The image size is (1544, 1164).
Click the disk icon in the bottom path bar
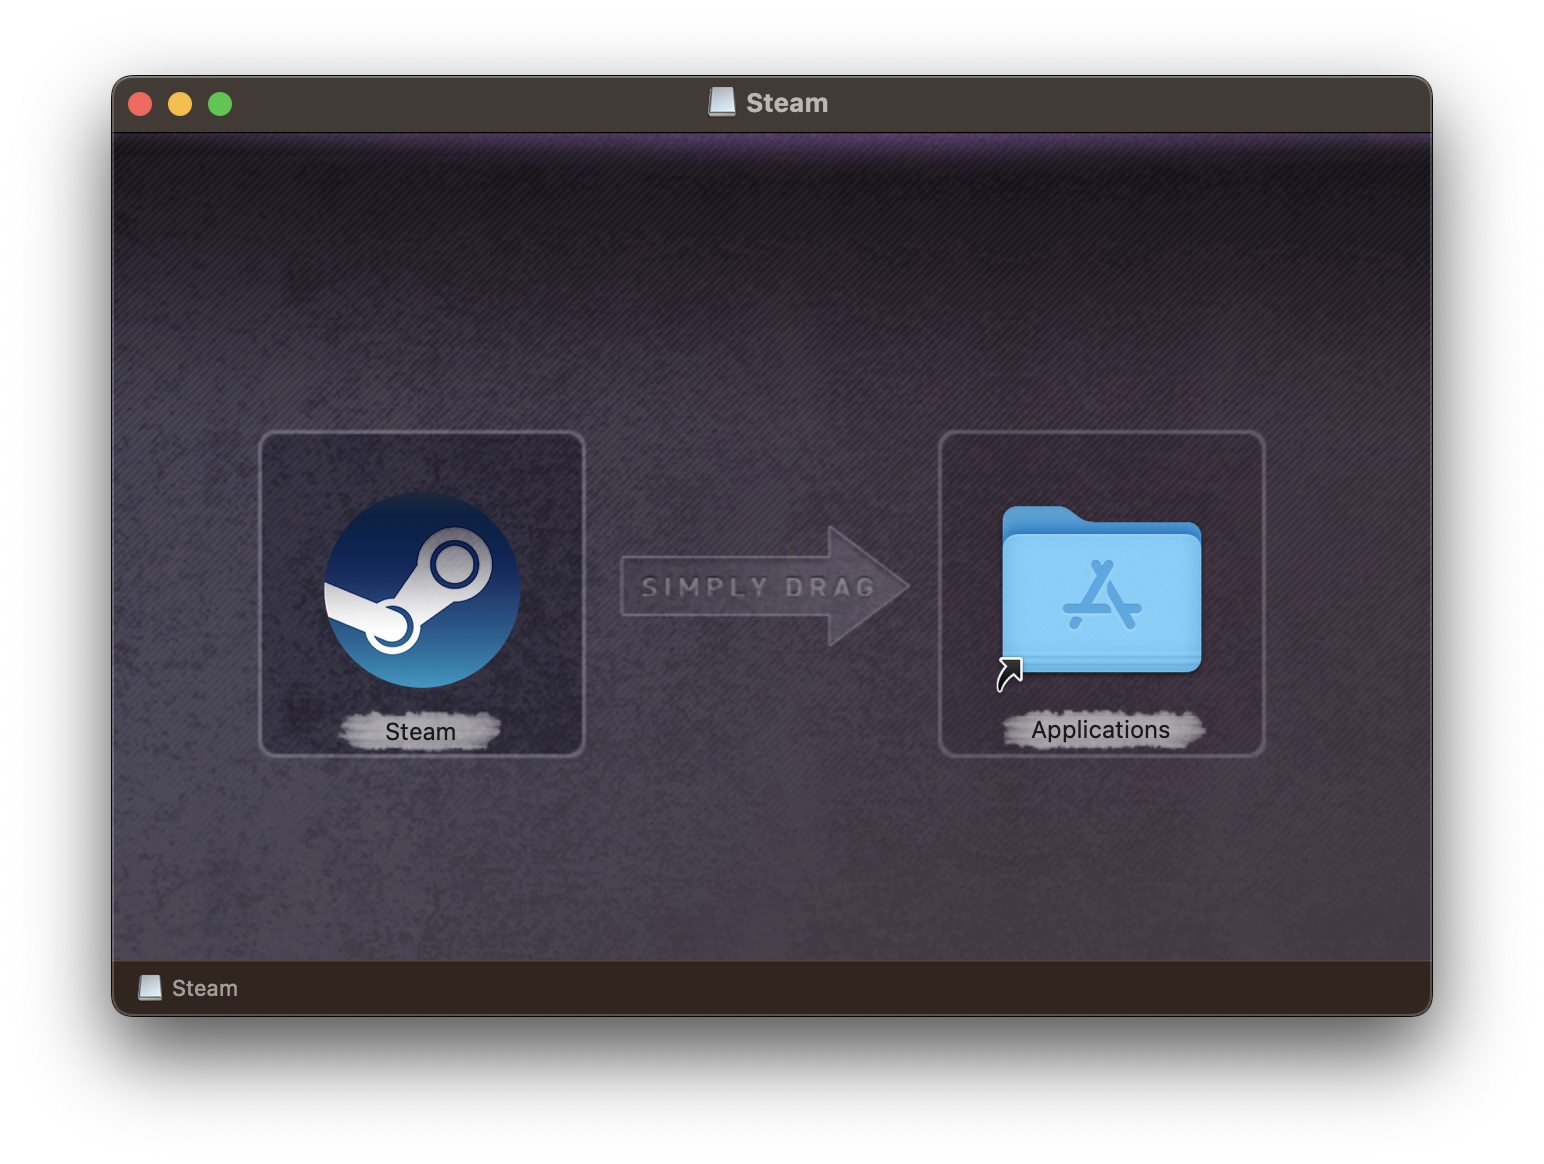point(150,988)
